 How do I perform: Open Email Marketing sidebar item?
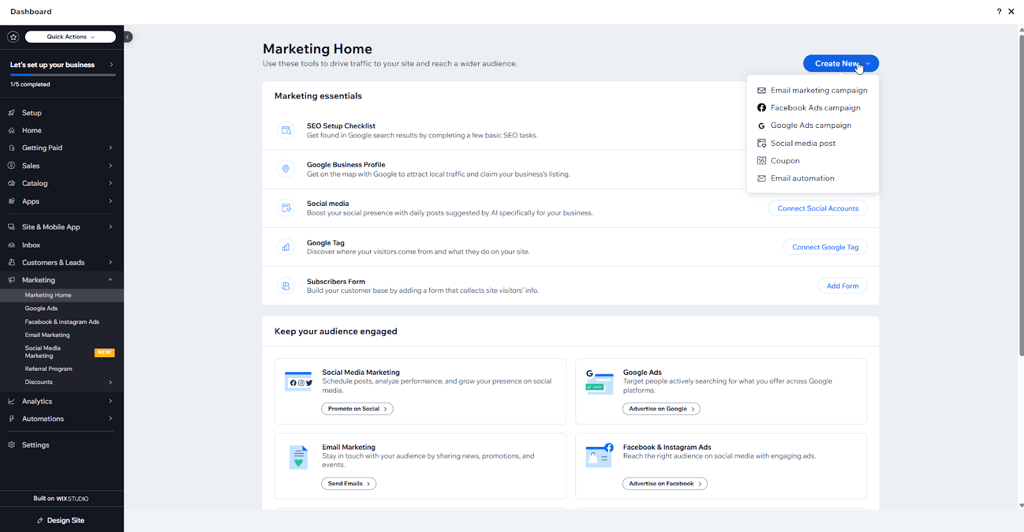click(47, 335)
